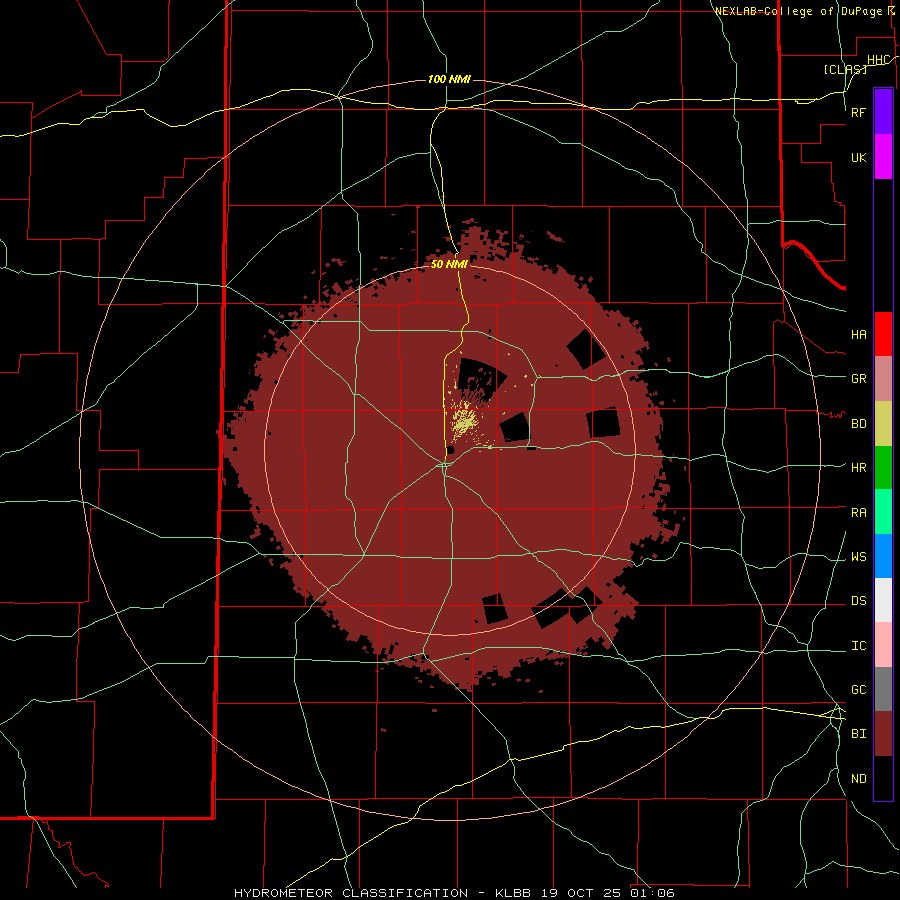
Task: Click the GR legend label
Action: [x=858, y=379]
